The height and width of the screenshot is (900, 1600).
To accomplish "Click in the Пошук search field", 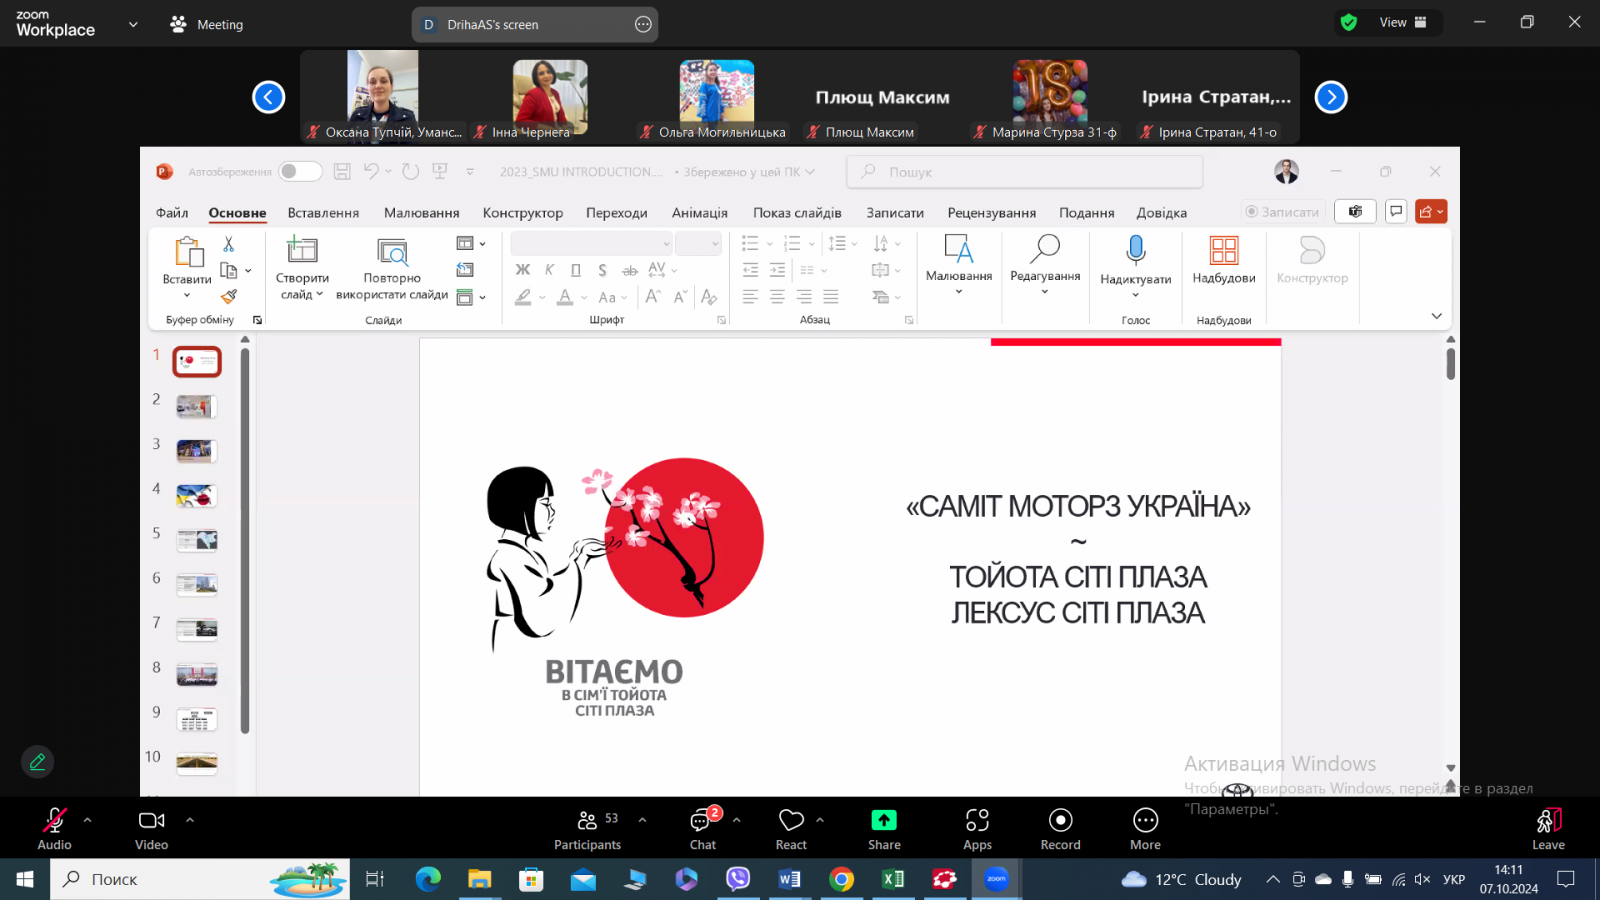I will (1025, 172).
